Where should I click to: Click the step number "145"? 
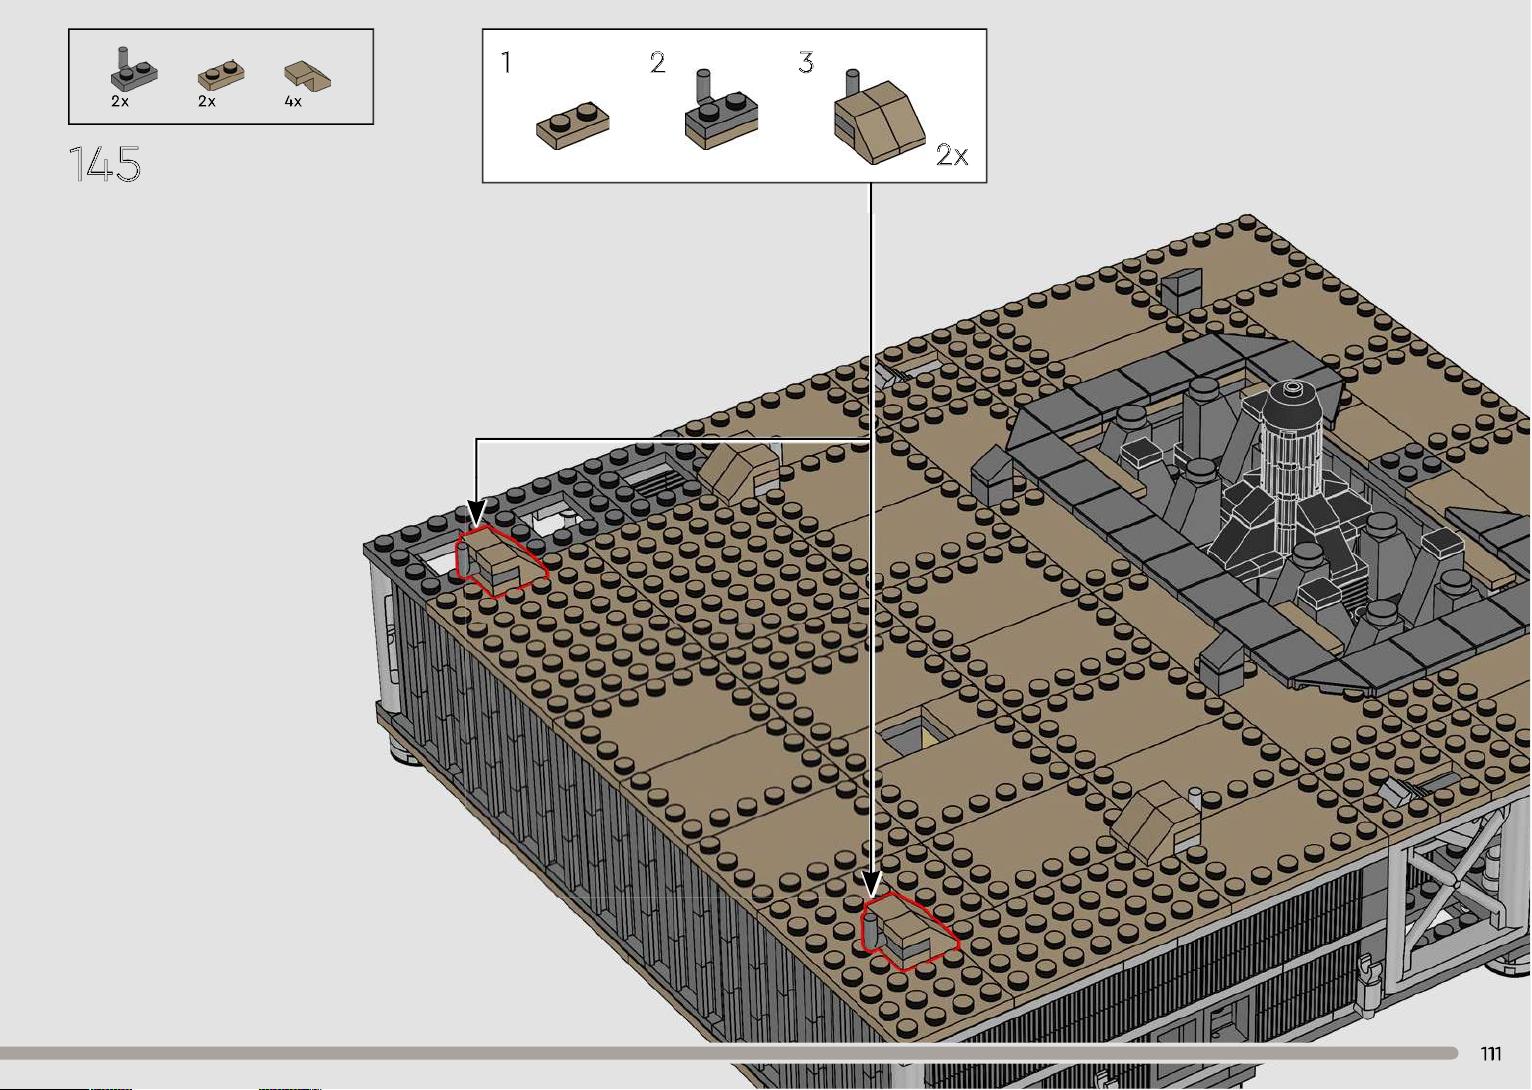click(105, 164)
